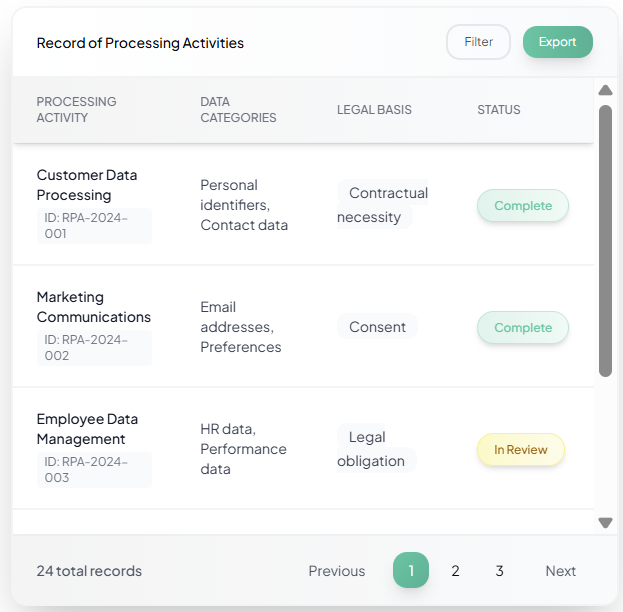The height and width of the screenshot is (612, 623).
Task: Open the Customer Data Processing record
Action: coord(87,185)
